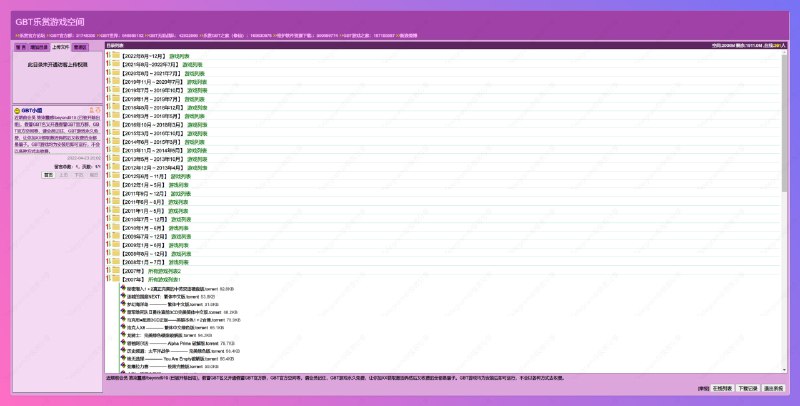The image size is (800, 406).
Task: Click the smiley avatar next to GBT小组
Action: point(17,109)
